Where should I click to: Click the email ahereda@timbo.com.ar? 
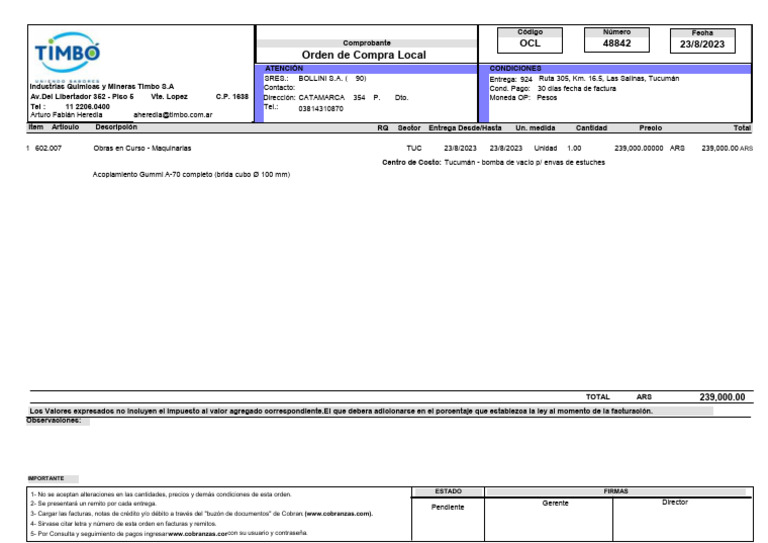pyautogui.click(x=173, y=115)
